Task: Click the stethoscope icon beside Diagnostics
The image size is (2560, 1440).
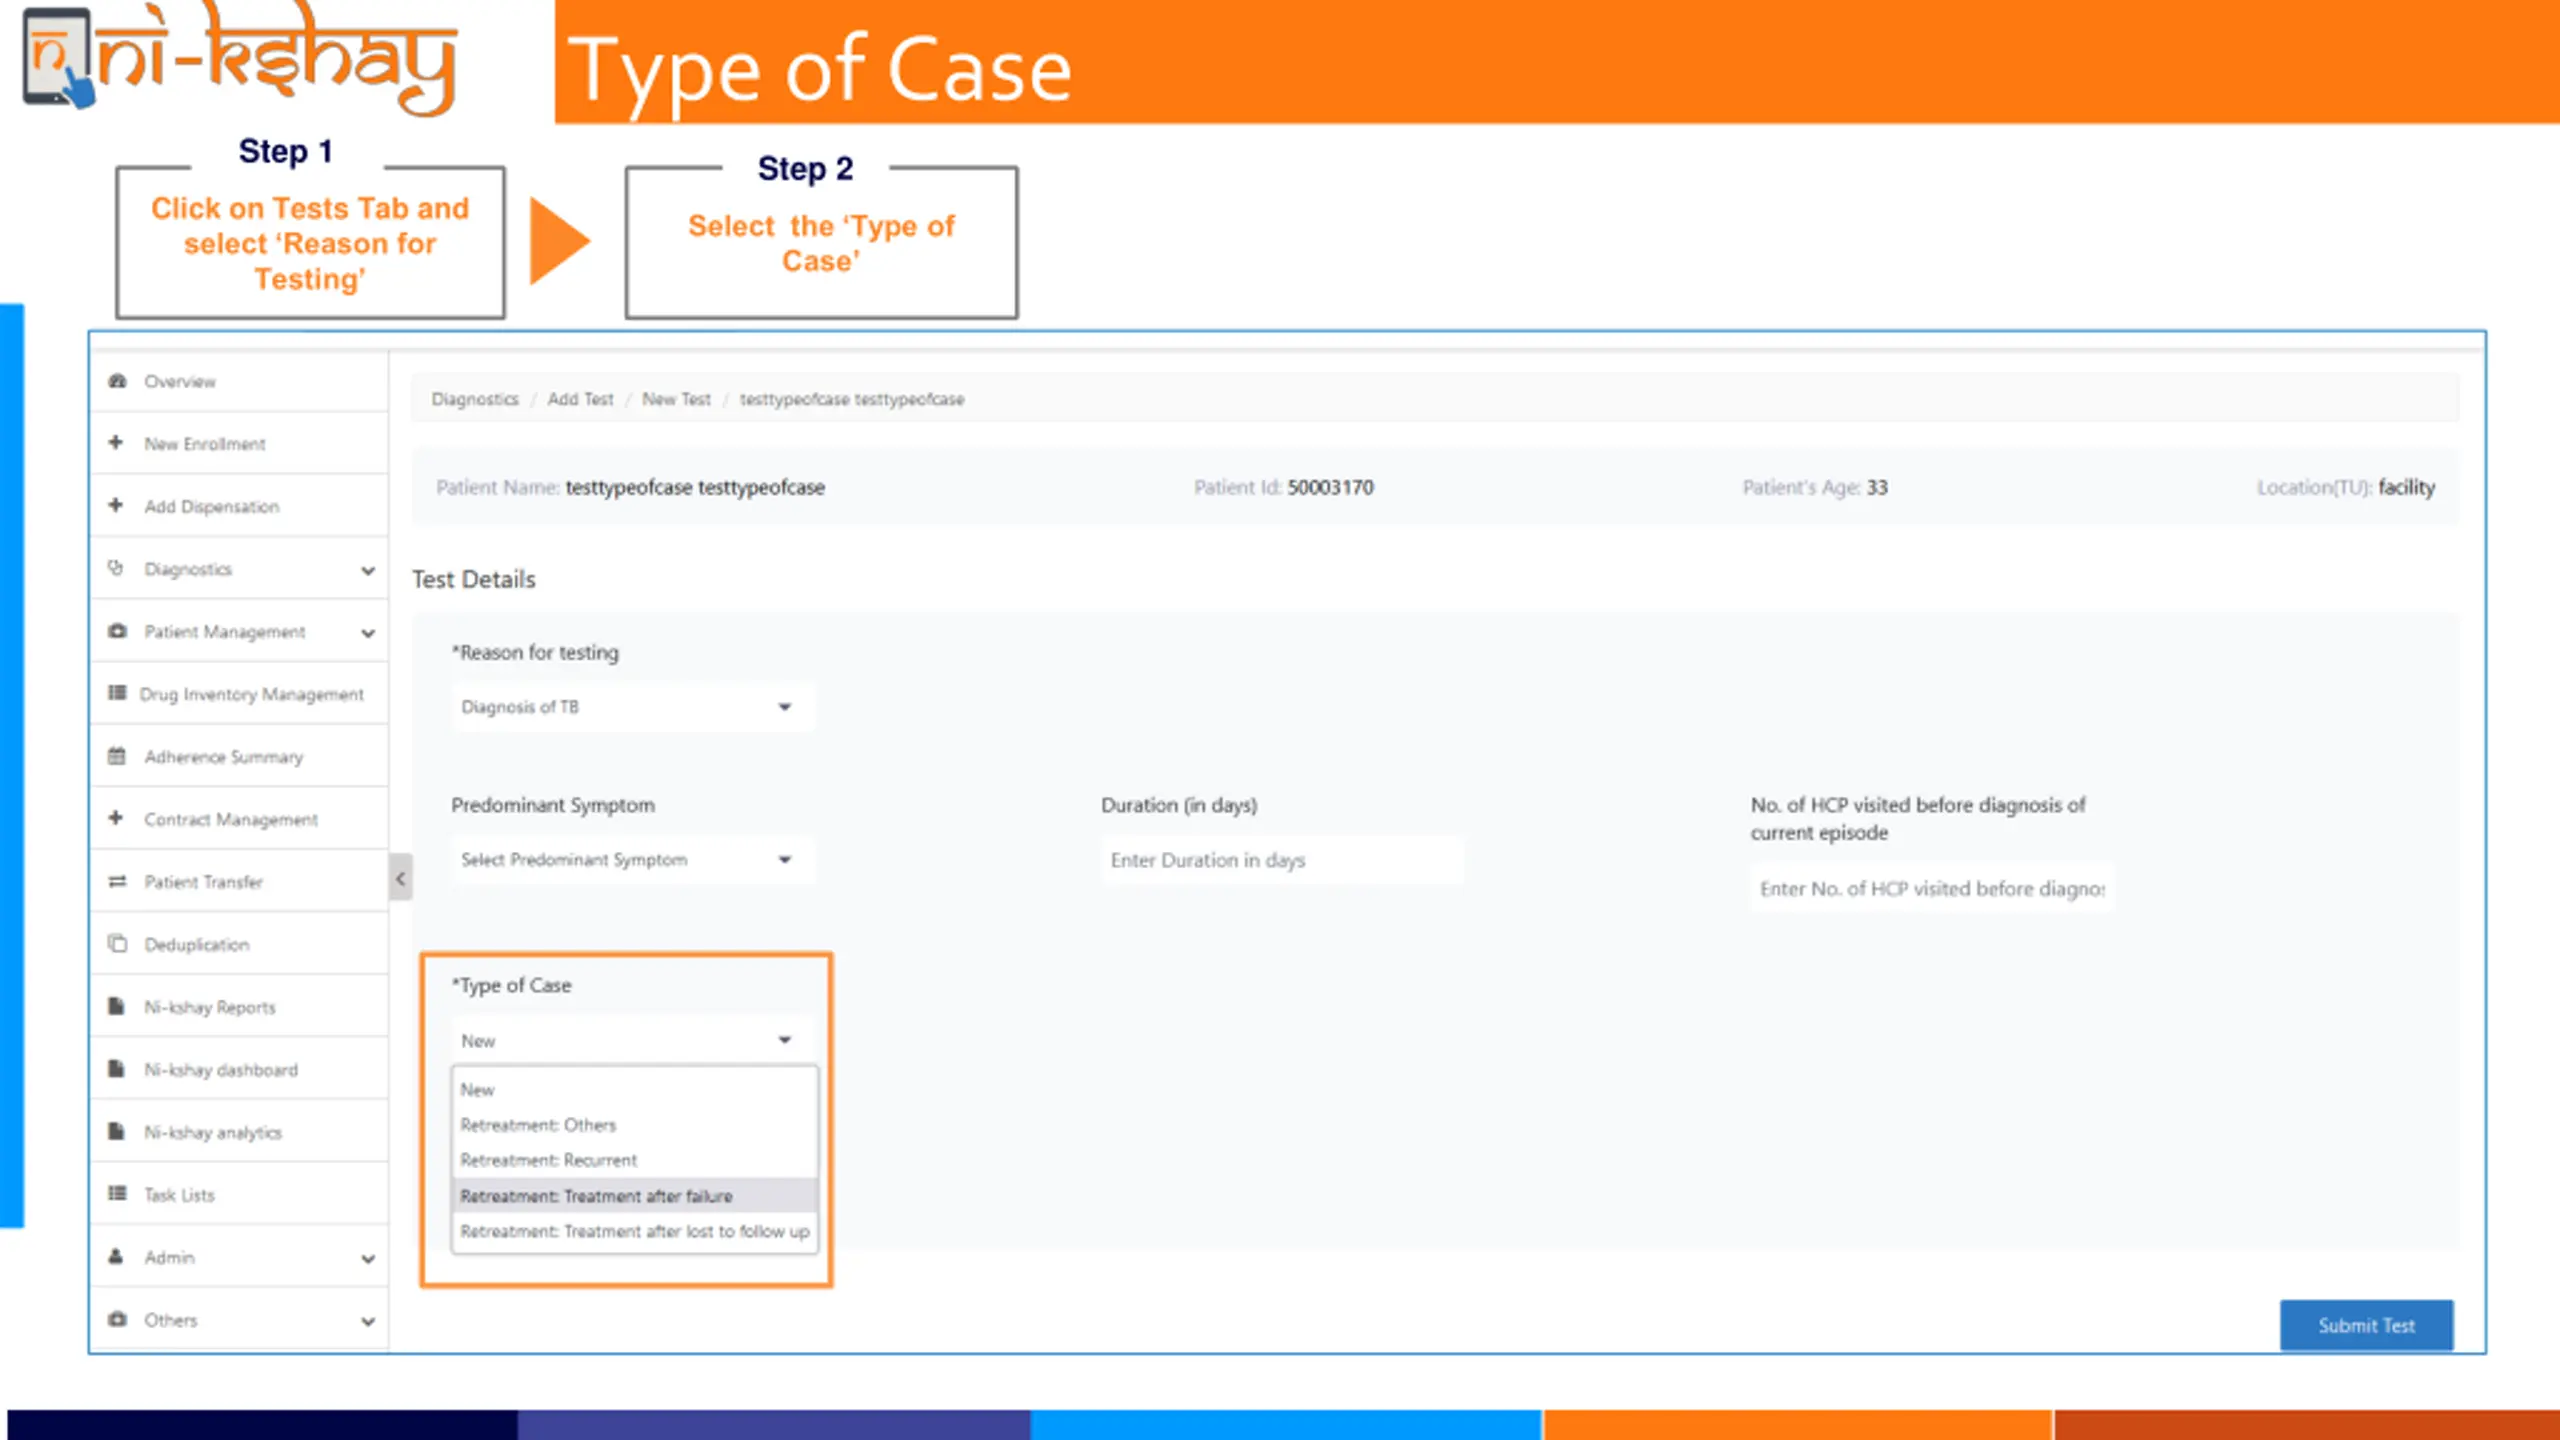Action: (116, 568)
